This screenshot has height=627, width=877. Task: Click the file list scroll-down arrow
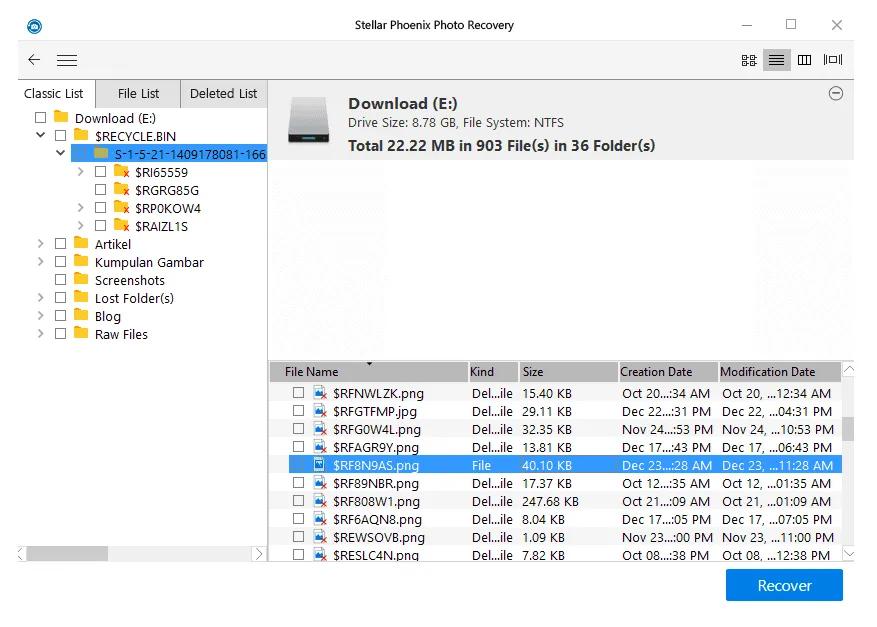click(x=848, y=554)
